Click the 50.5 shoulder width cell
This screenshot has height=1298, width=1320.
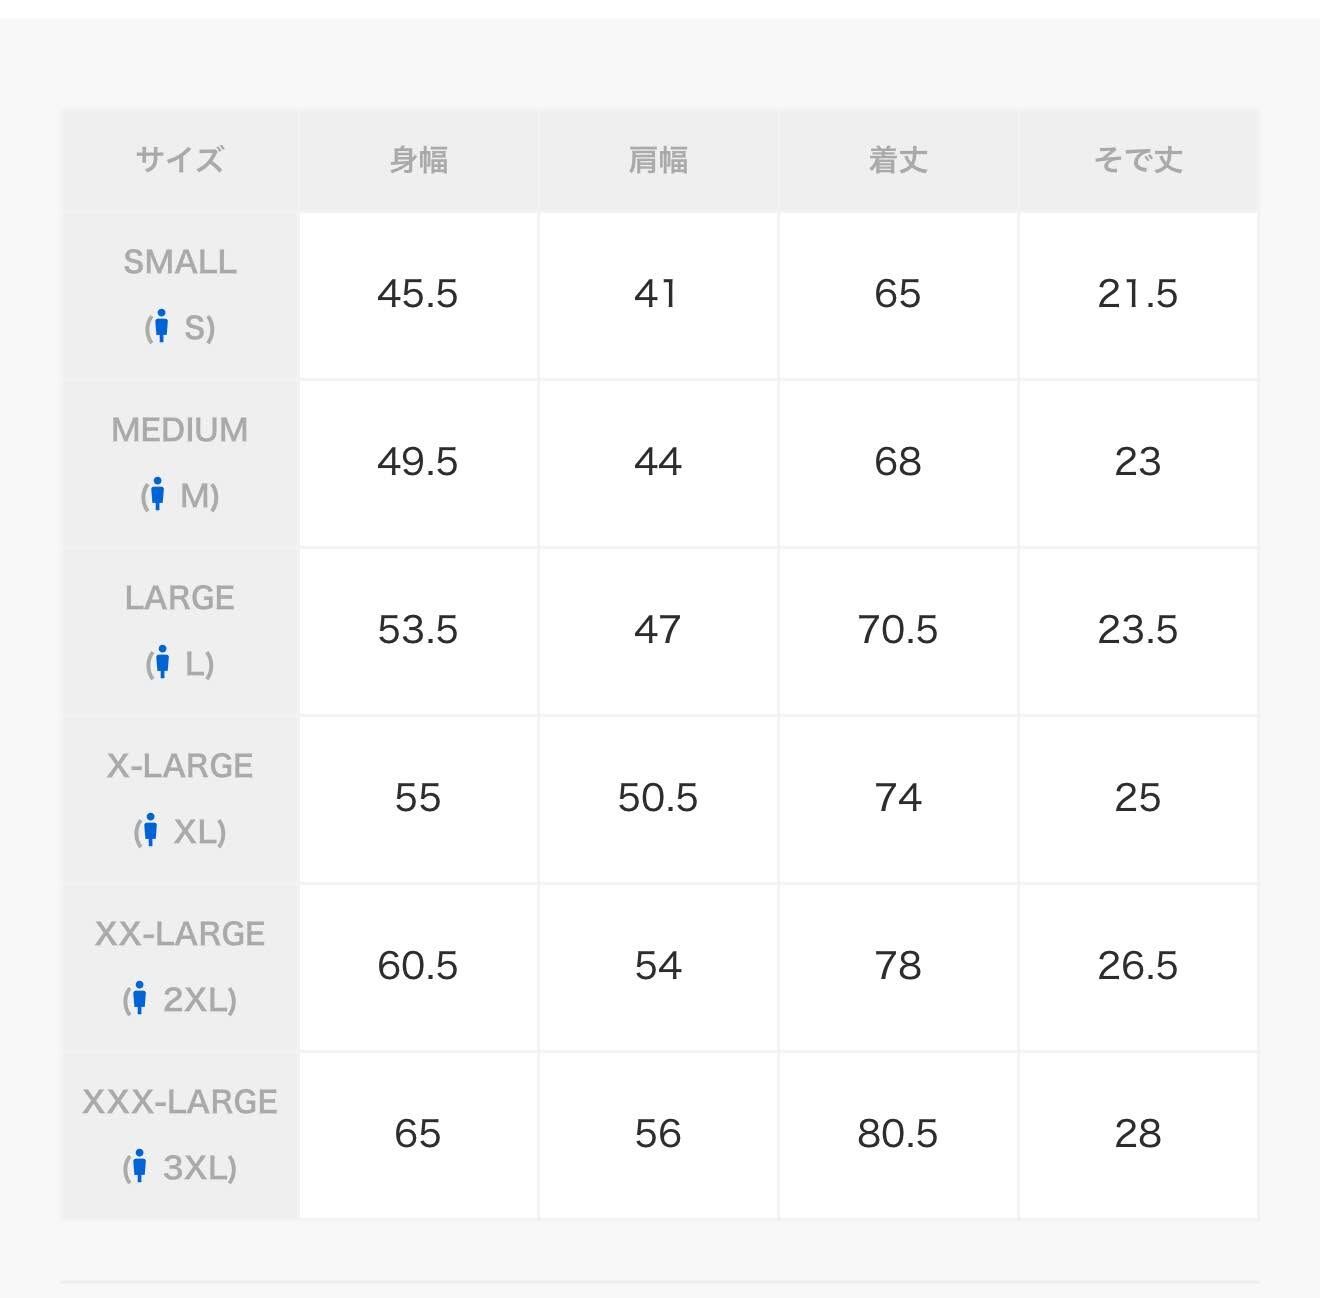click(x=658, y=799)
